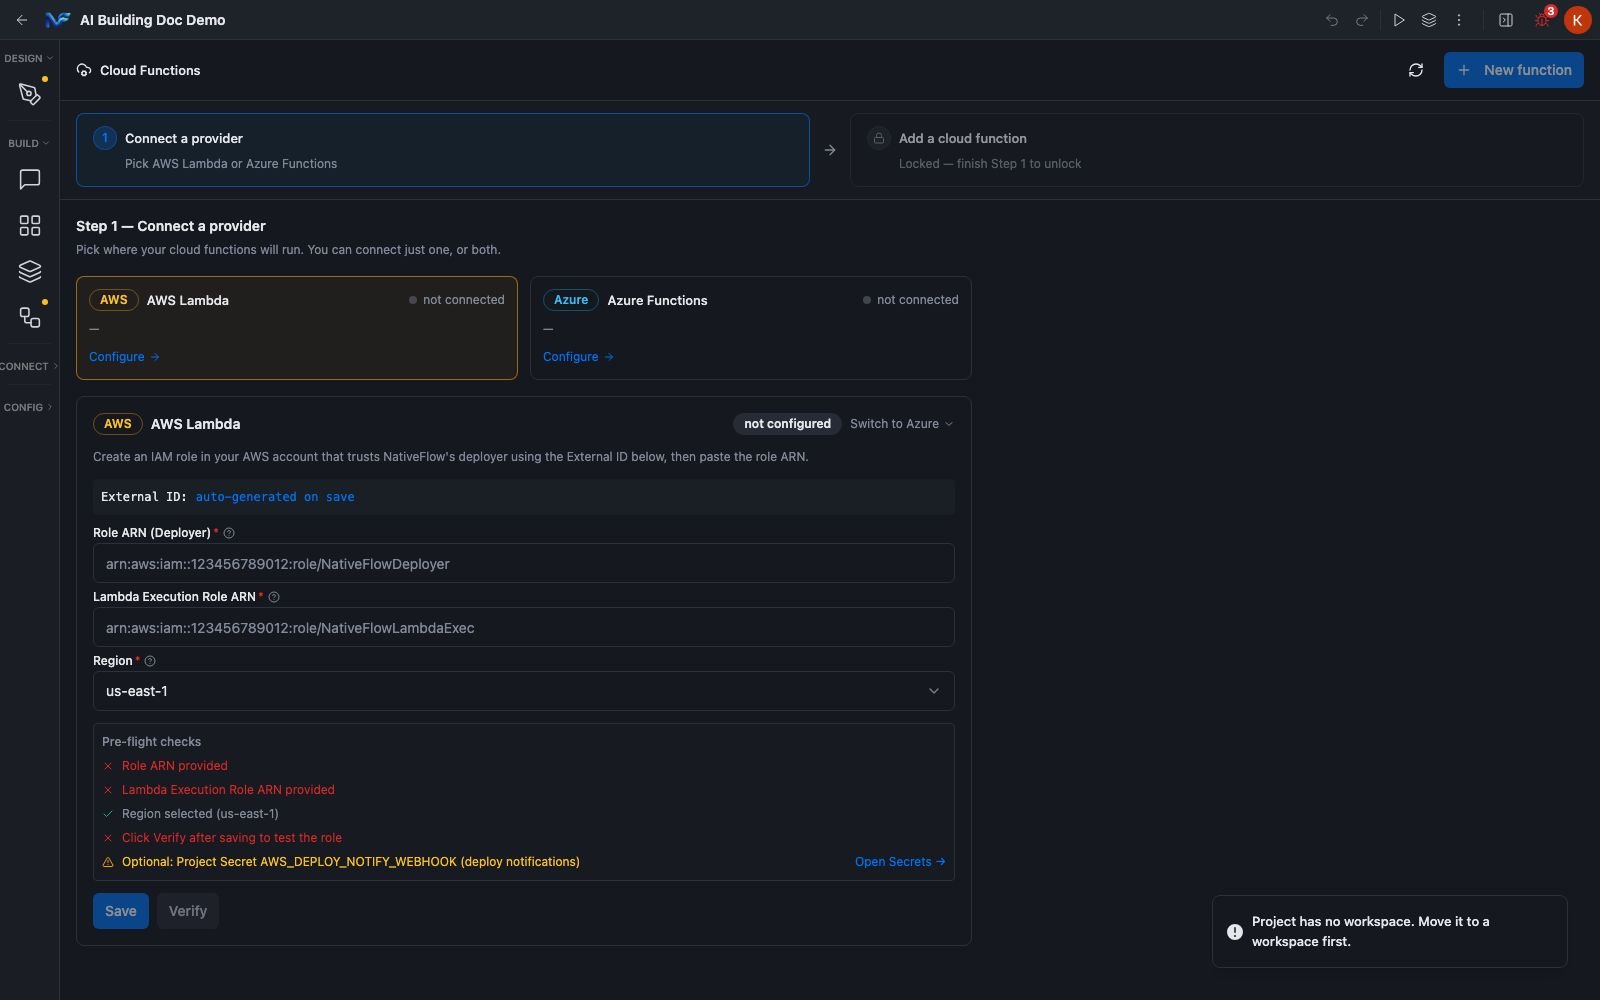Image resolution: width=1600 pixels, height=1000 pixels.
Task: Click the External ID auto-generated on save value
Action: (x=275, y=497)
